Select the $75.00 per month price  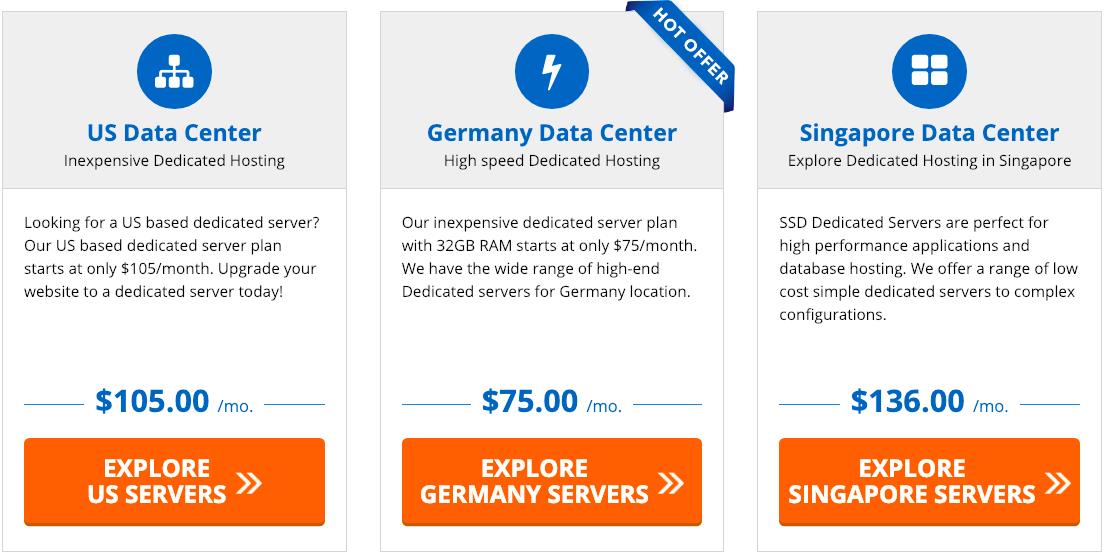pyautogui.click(x=552, y=402)
